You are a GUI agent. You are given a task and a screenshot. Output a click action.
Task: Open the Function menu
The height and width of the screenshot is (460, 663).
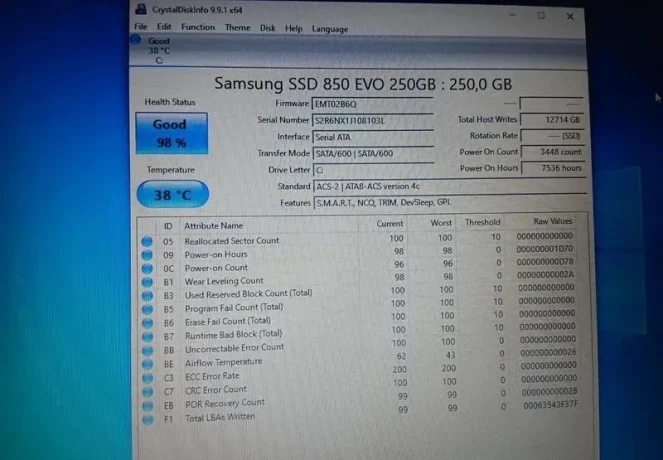click(x=198, y=27)
